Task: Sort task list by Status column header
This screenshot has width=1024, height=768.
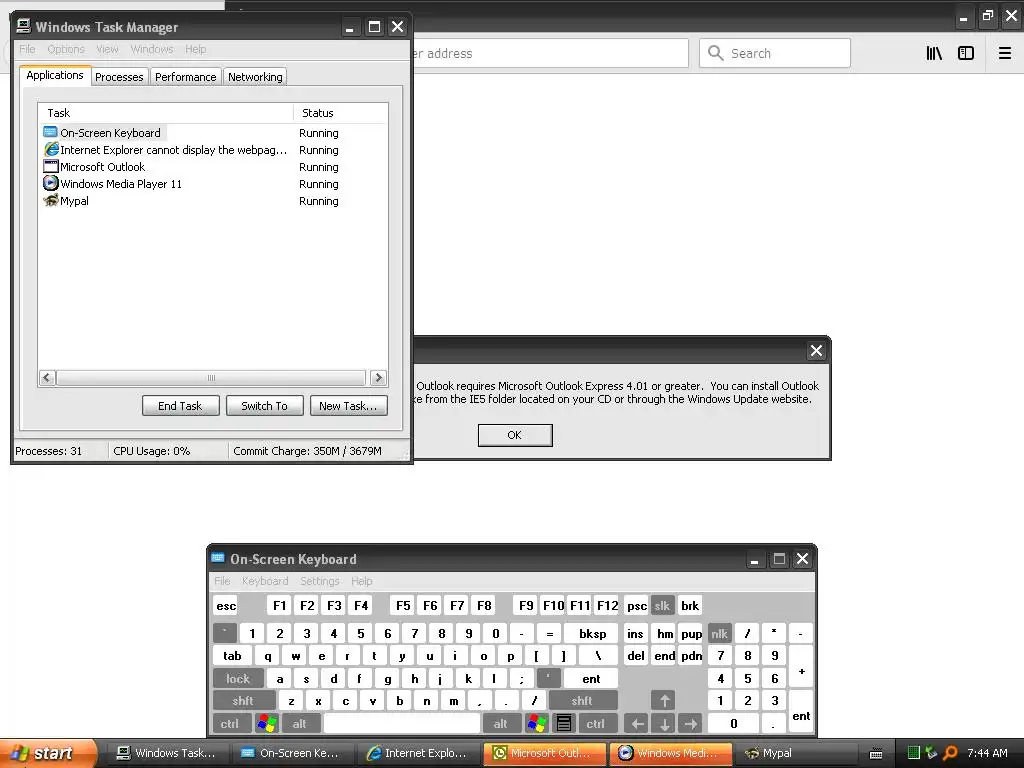Action: click(x=340, y=113)
